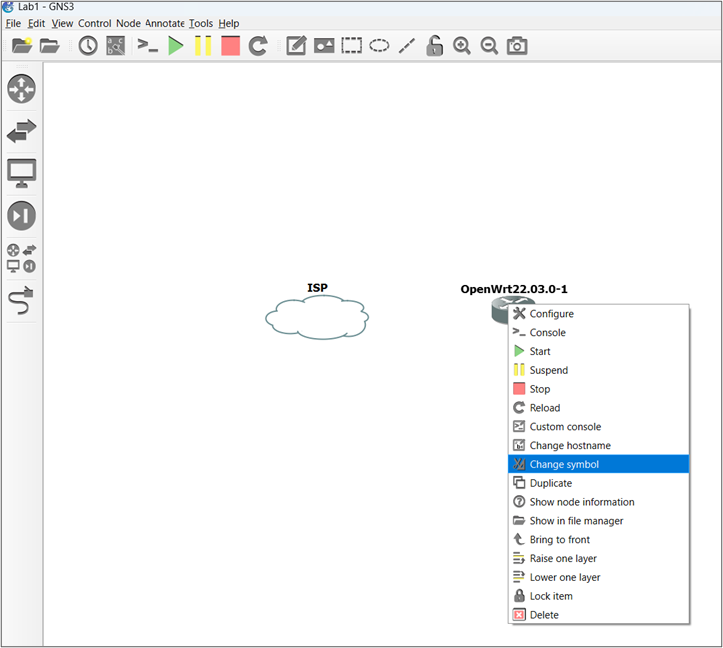The width and height of the screenshot is (723, 648).
Task: Browse all devices sidebar icon
Action: pyautogui.click(x=21, y=258)
